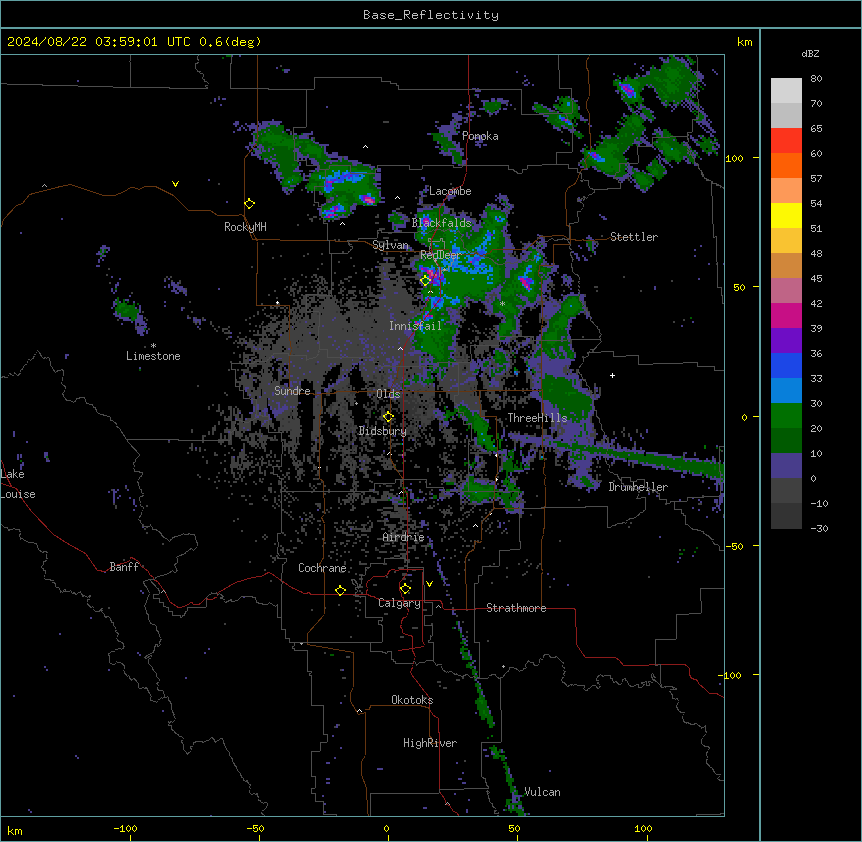Click the yellow V marker northwest of RockyMH
The height and width of the screenshot is (842, 862).
175,184
